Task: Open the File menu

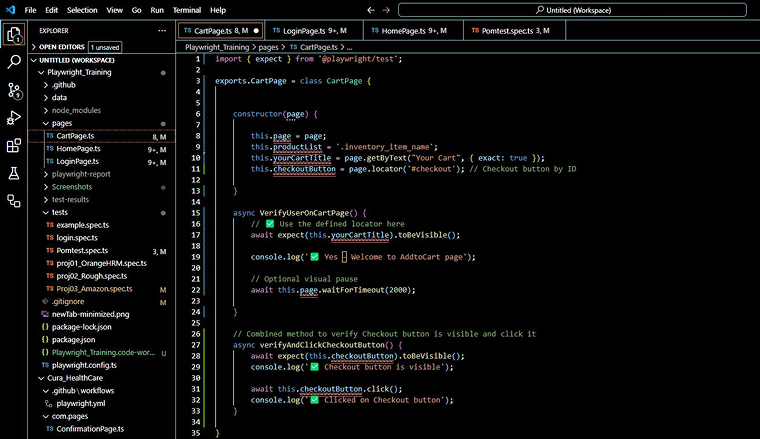Action: pos(30,10)
